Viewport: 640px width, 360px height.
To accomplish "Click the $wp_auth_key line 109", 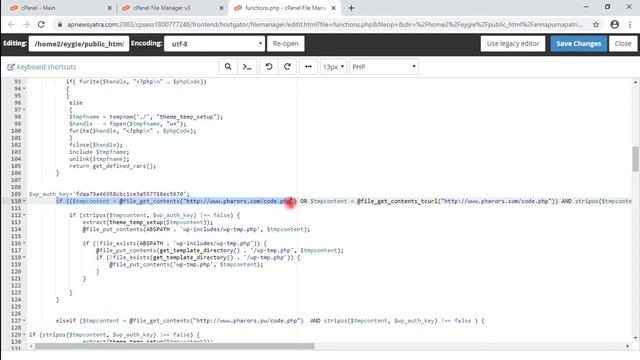I will 109,194.
